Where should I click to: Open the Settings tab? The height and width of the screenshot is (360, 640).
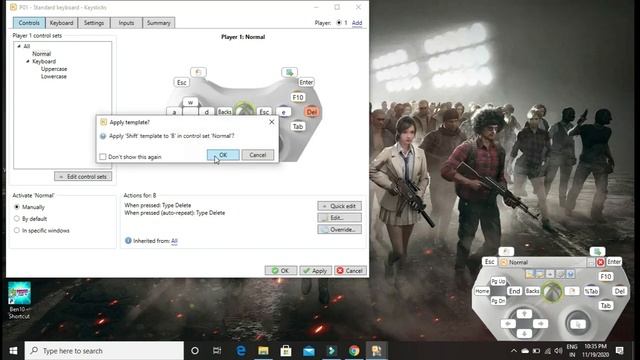pyautogui.click(x=93, y=23)
